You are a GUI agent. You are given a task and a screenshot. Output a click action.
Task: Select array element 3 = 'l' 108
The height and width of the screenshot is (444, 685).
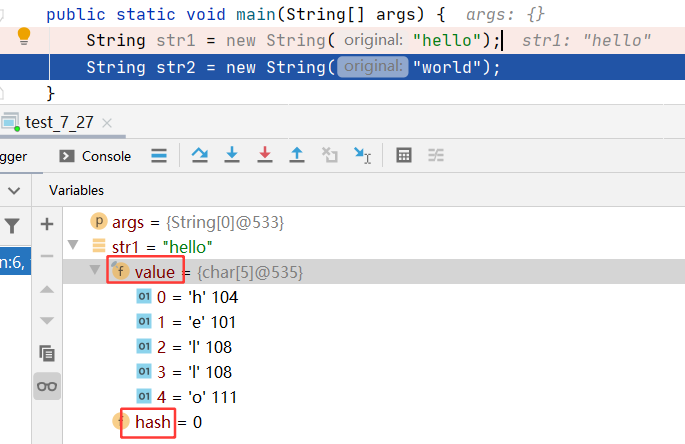click(374, 372)
